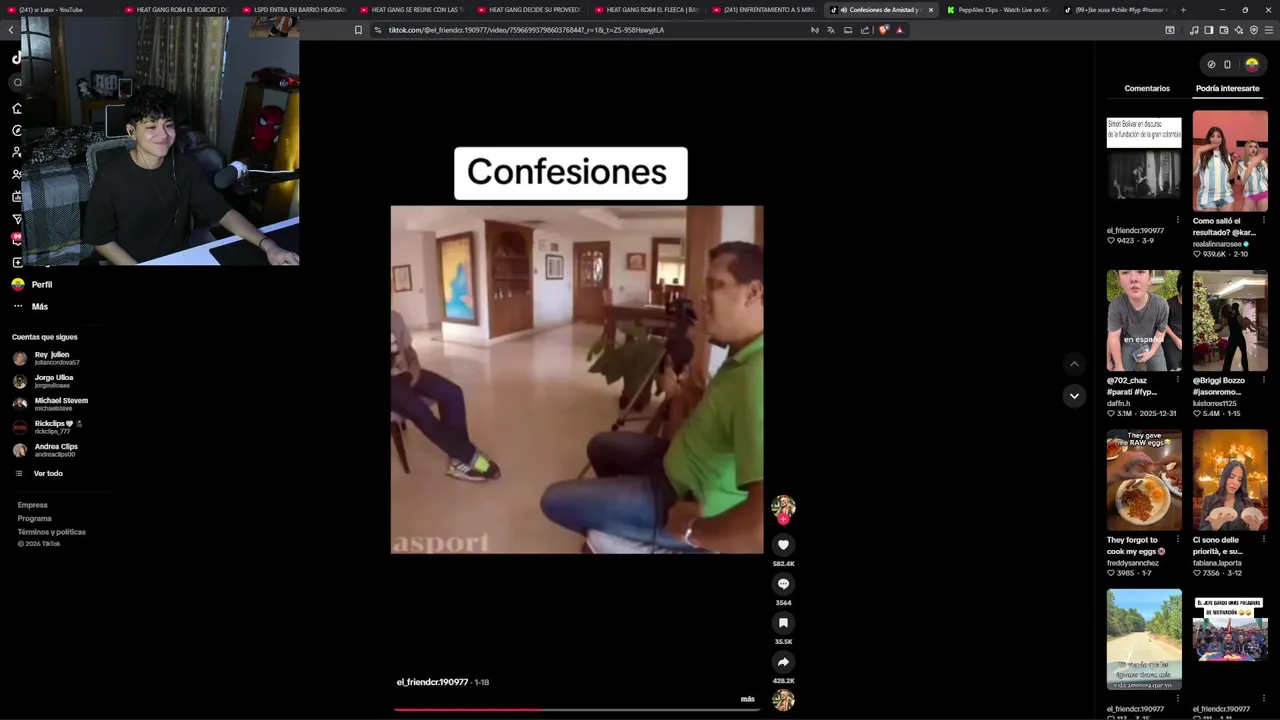Go to next video with down chevron
Screen dimensions: 1280x720
[x=1074, y=396]
